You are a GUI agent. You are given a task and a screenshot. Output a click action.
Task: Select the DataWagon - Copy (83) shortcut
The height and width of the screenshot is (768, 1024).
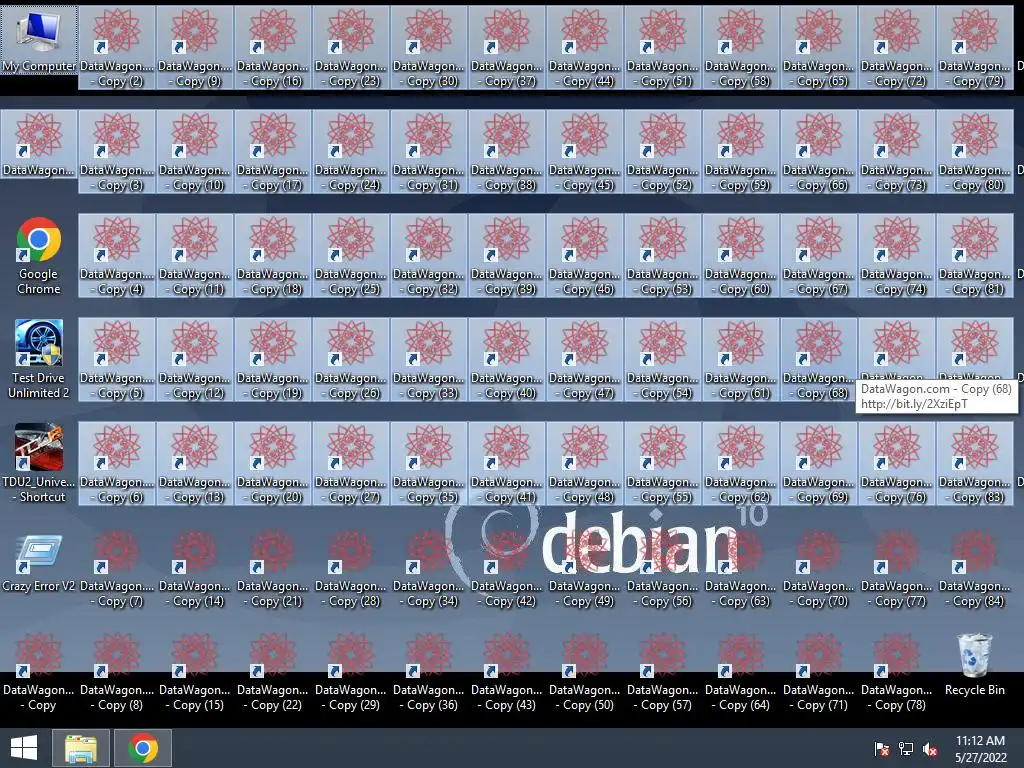coord(975,464)
